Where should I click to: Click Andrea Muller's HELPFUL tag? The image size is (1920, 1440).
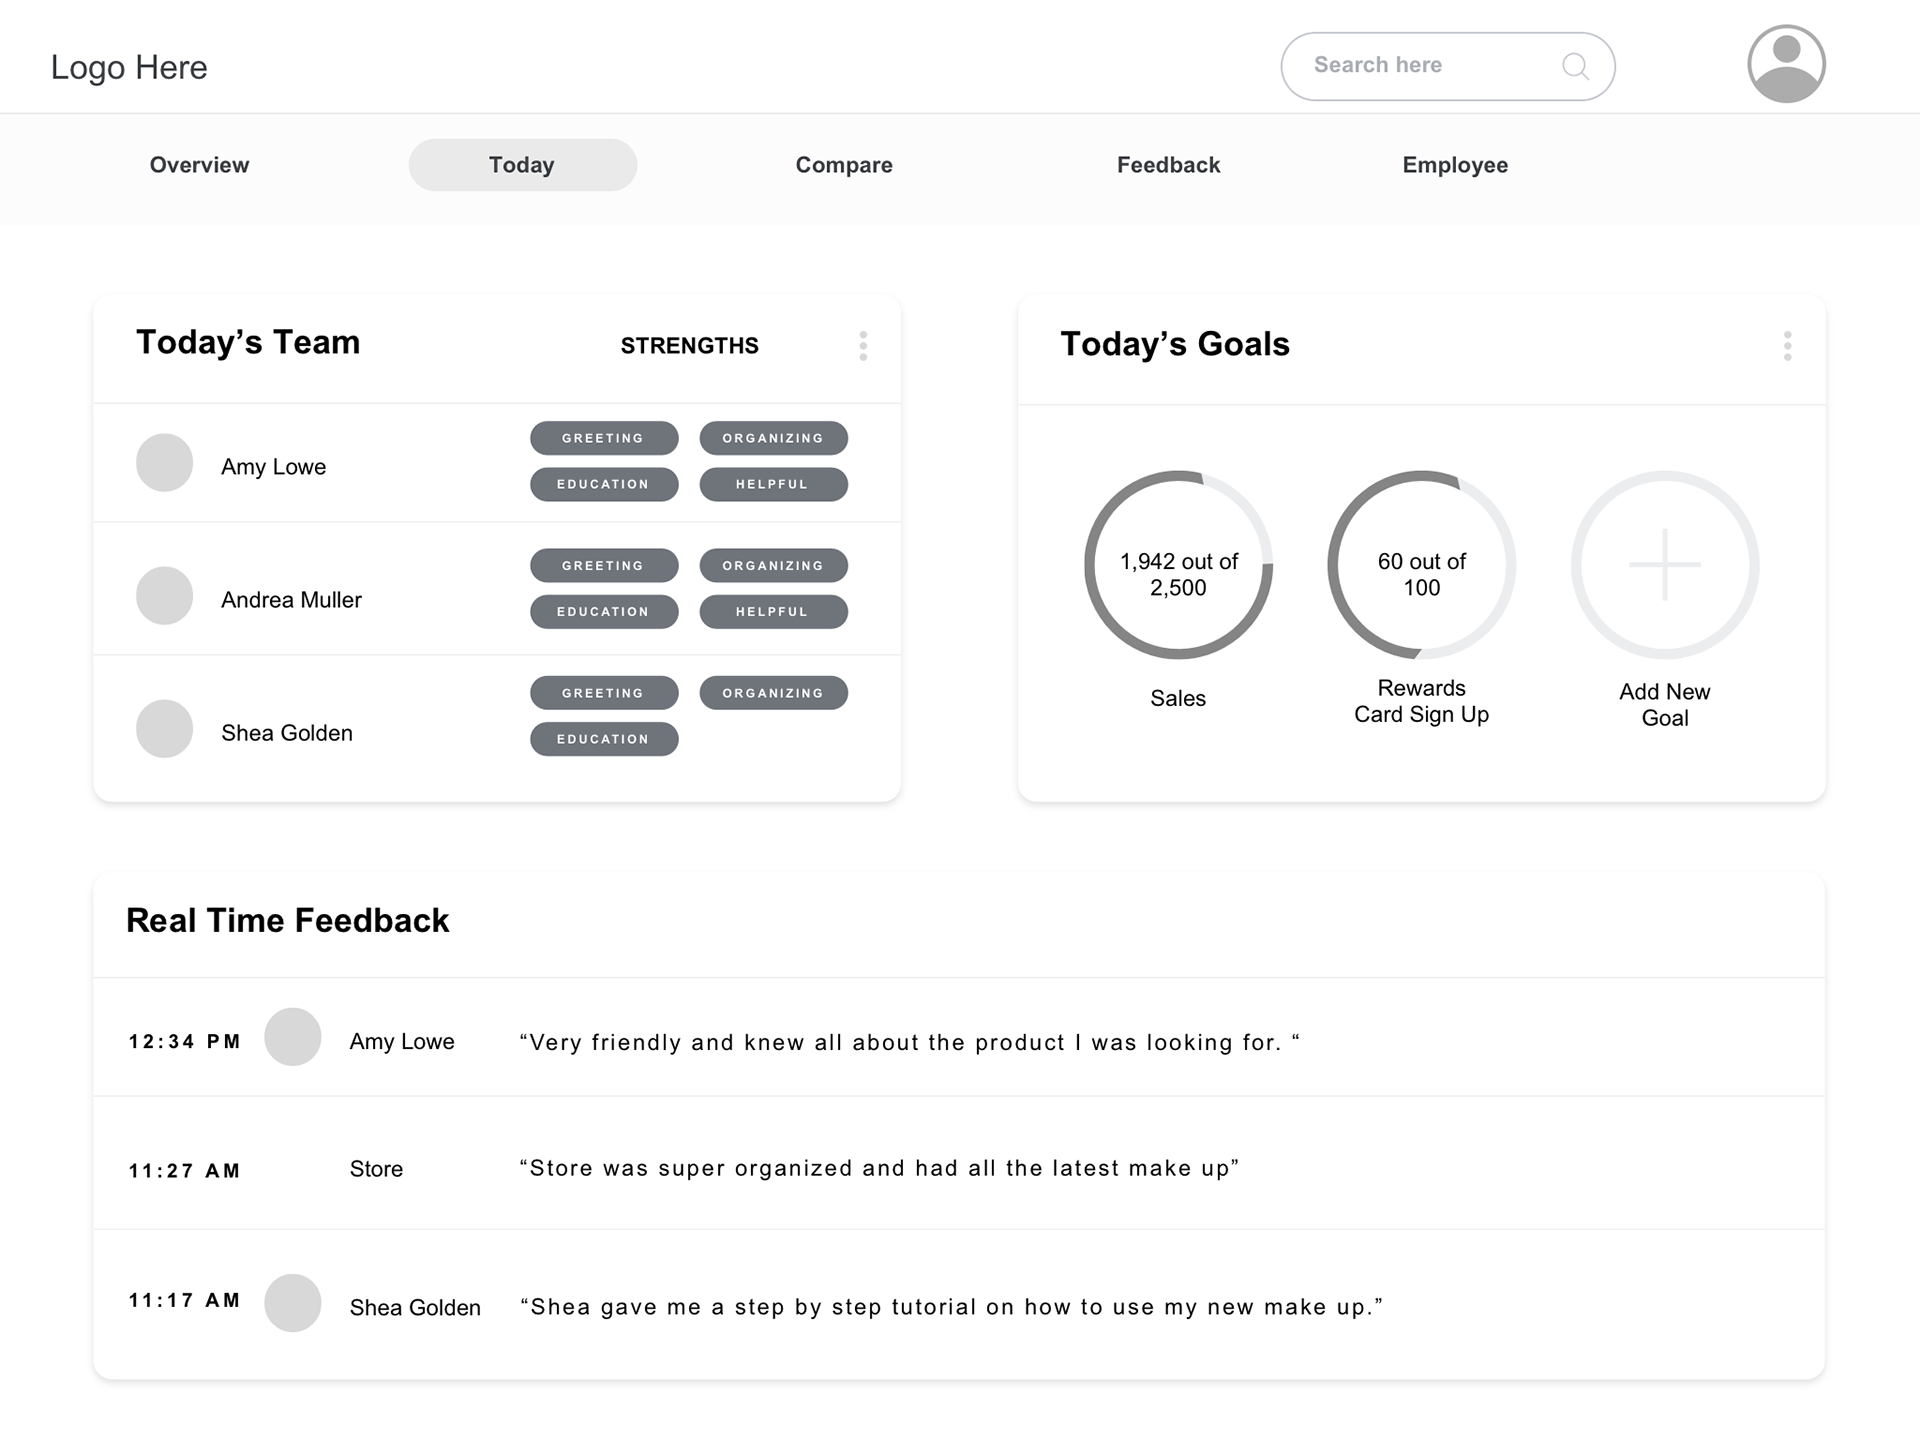click(773, 611)
